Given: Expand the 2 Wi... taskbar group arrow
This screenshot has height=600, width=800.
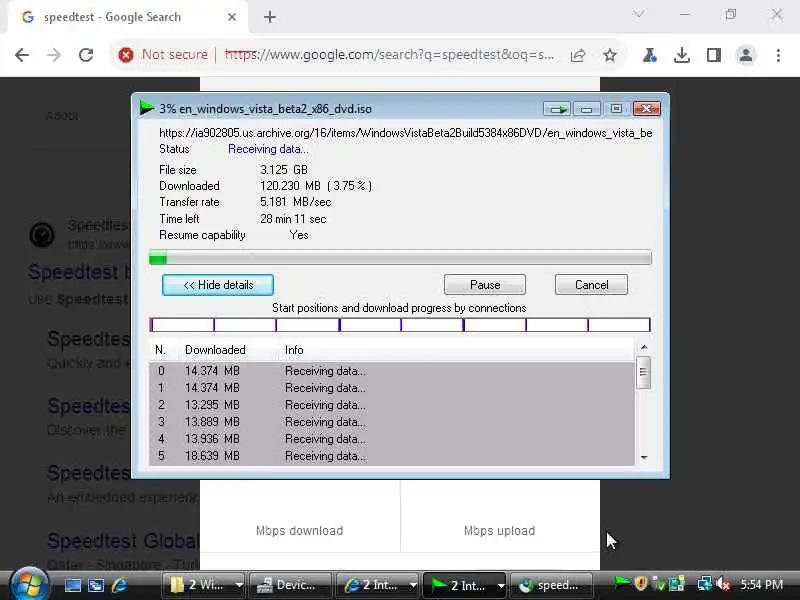Looking at the screenshot, I should (x=239, y=586).
